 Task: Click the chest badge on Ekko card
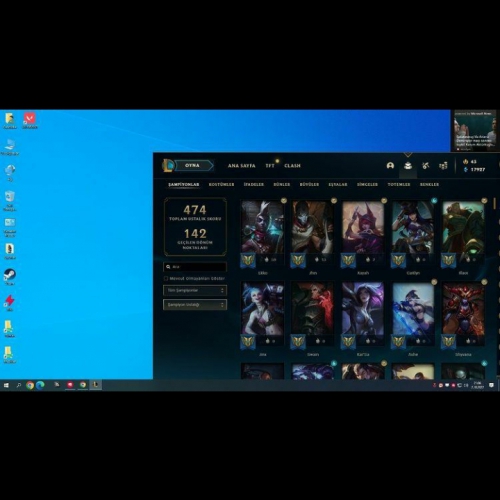284,201
